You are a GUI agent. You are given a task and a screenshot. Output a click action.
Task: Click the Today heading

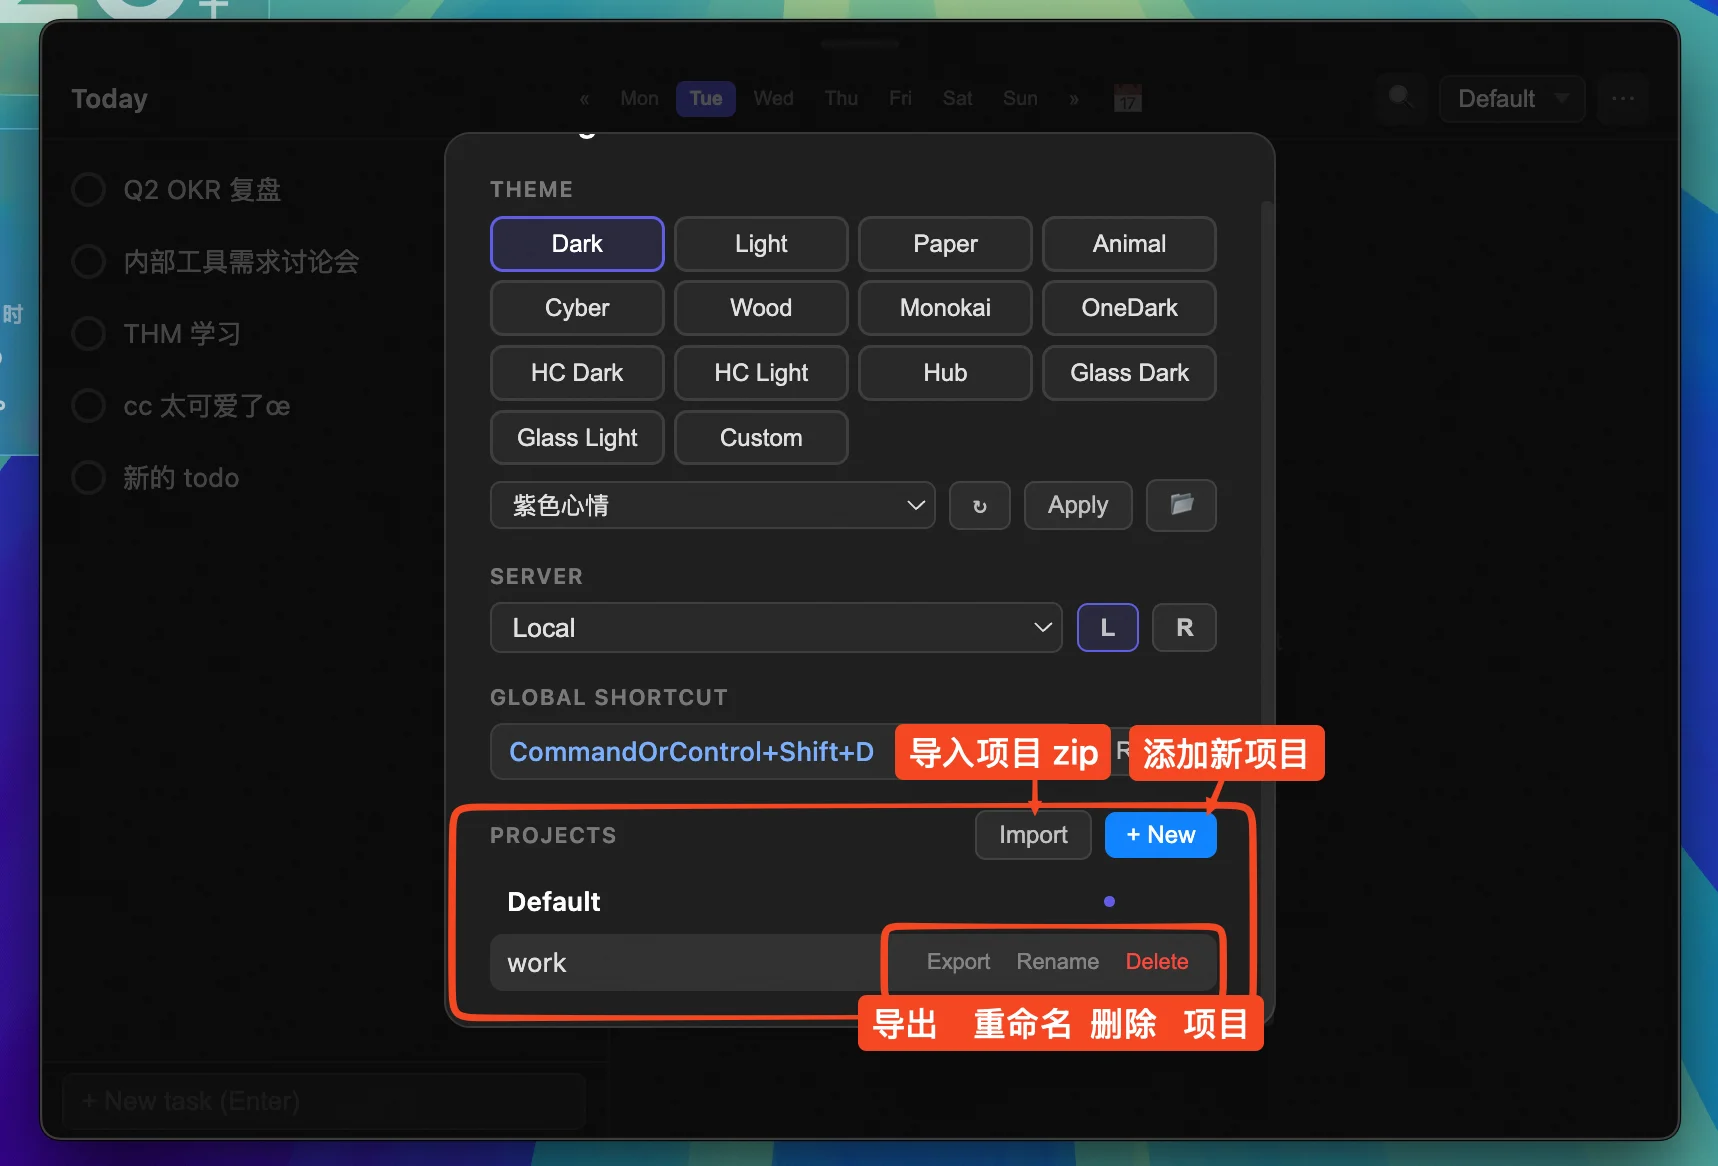[x=109, y=99]
